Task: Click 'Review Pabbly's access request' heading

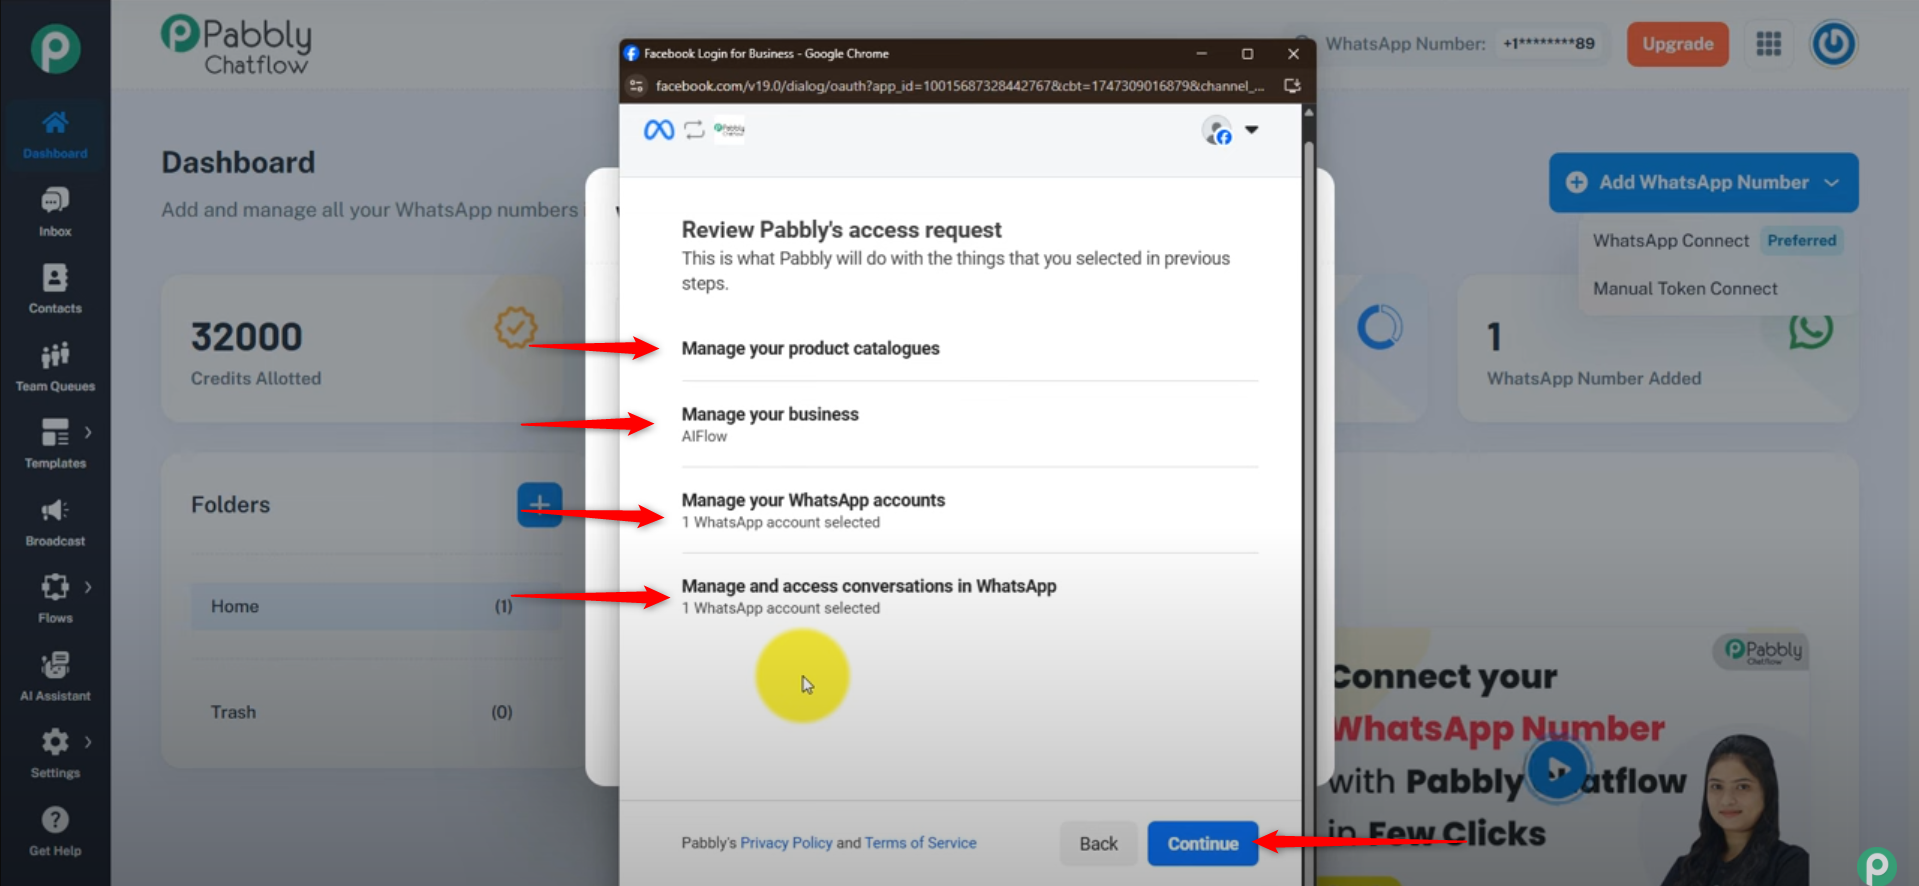Action: (x=841, y=230)
